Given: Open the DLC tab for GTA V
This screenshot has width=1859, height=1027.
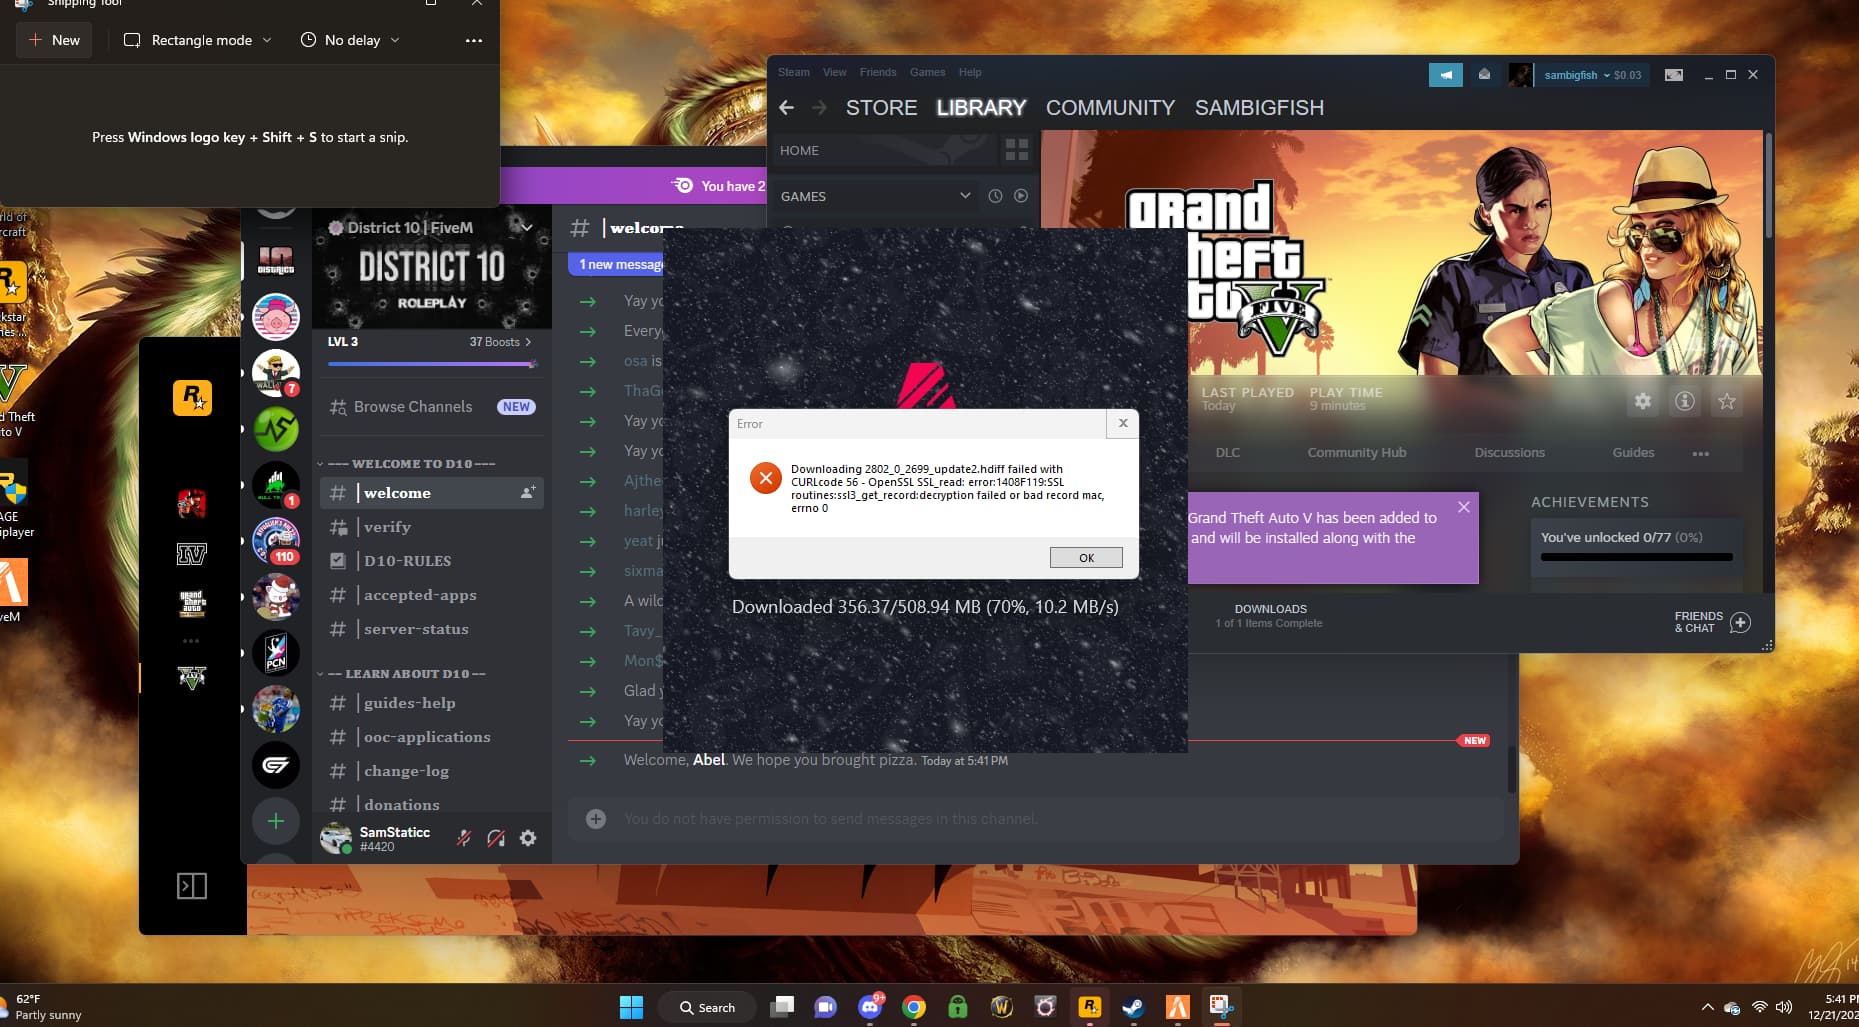Looking at the screenshot, I should [1227, 452].
